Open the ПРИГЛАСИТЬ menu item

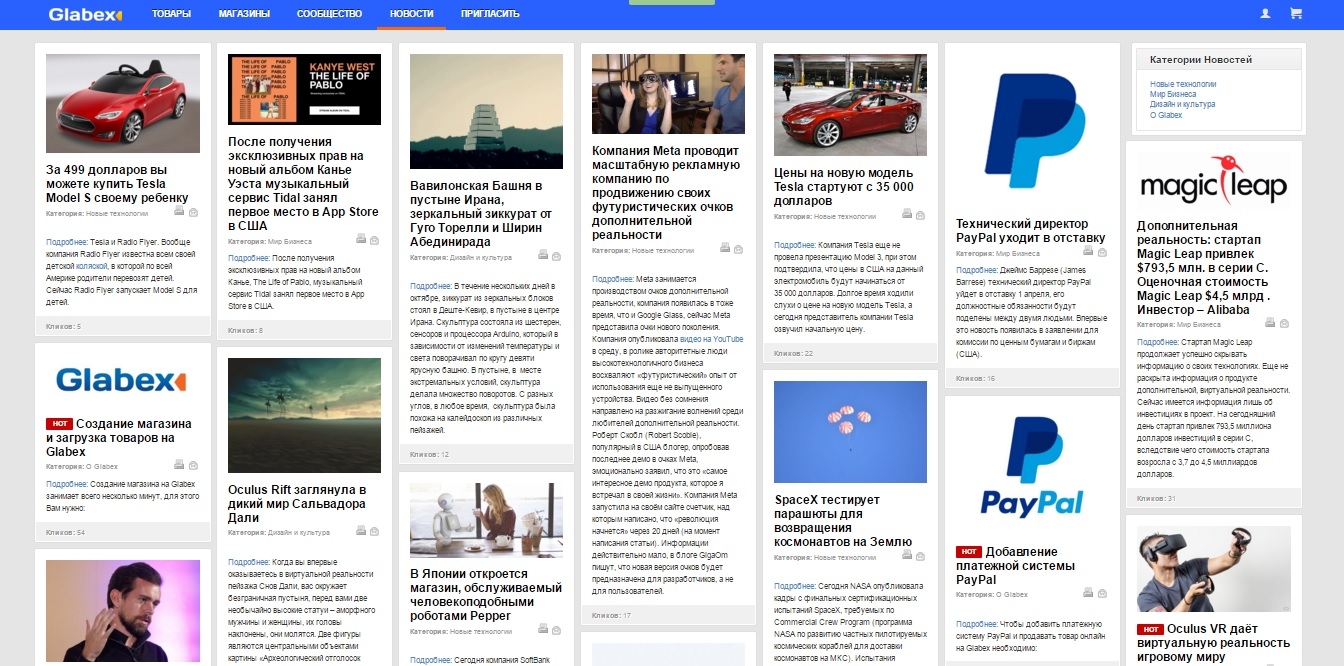tap(490, 14)
